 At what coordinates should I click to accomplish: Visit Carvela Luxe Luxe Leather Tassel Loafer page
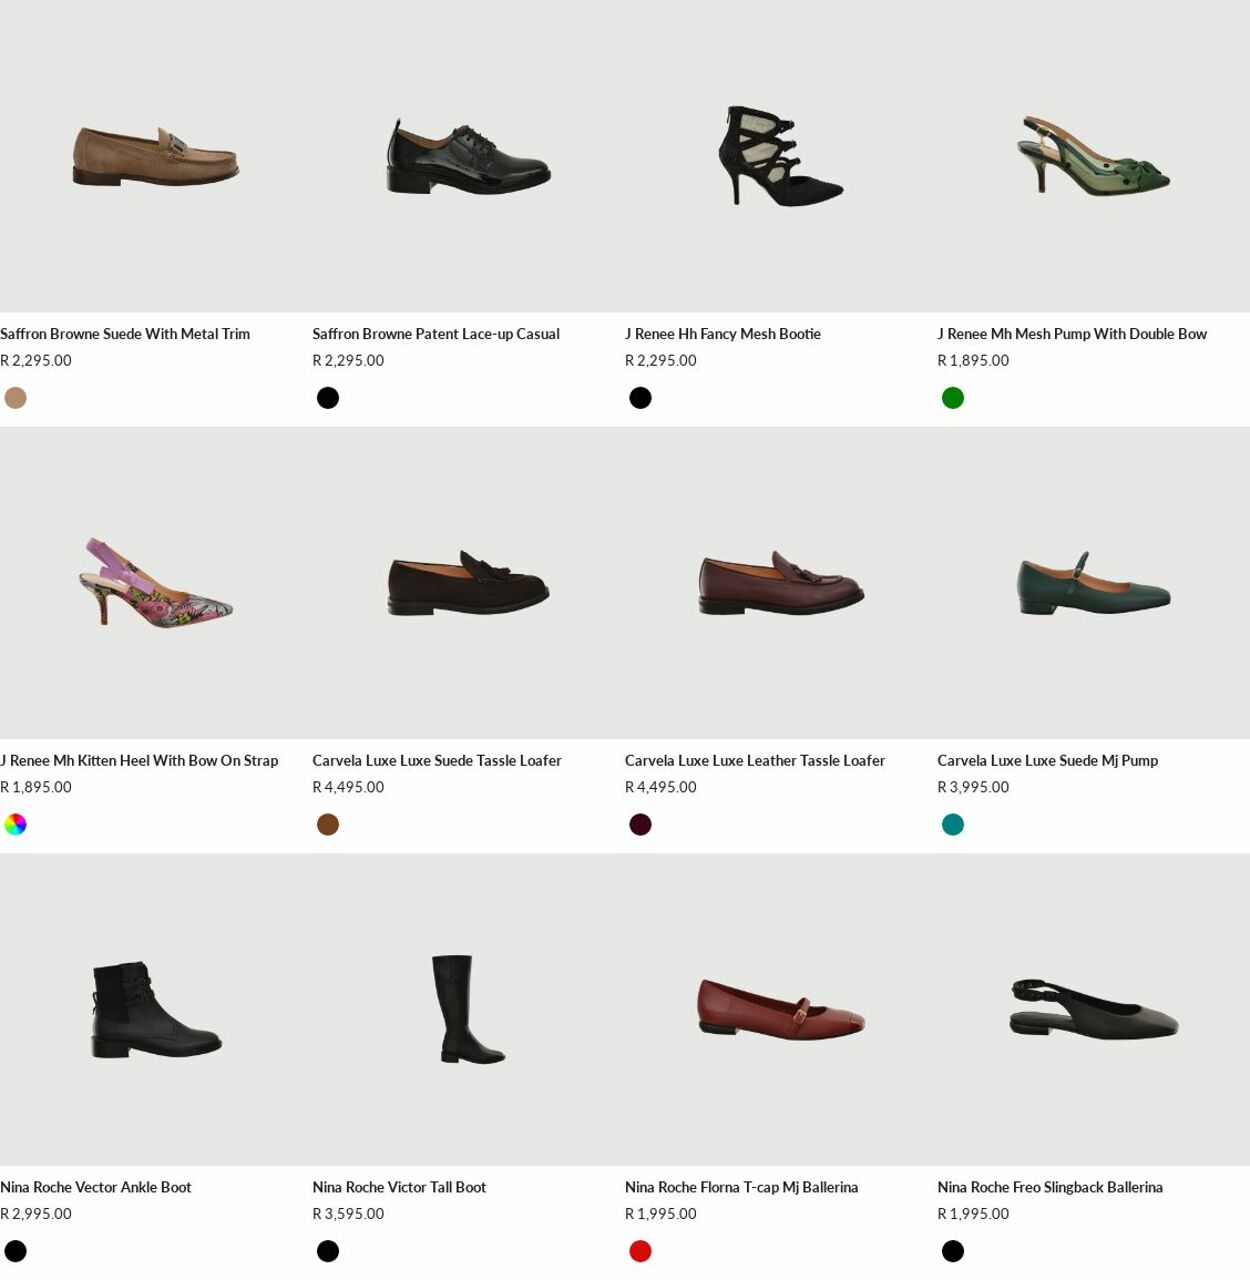tap(755, 761)
